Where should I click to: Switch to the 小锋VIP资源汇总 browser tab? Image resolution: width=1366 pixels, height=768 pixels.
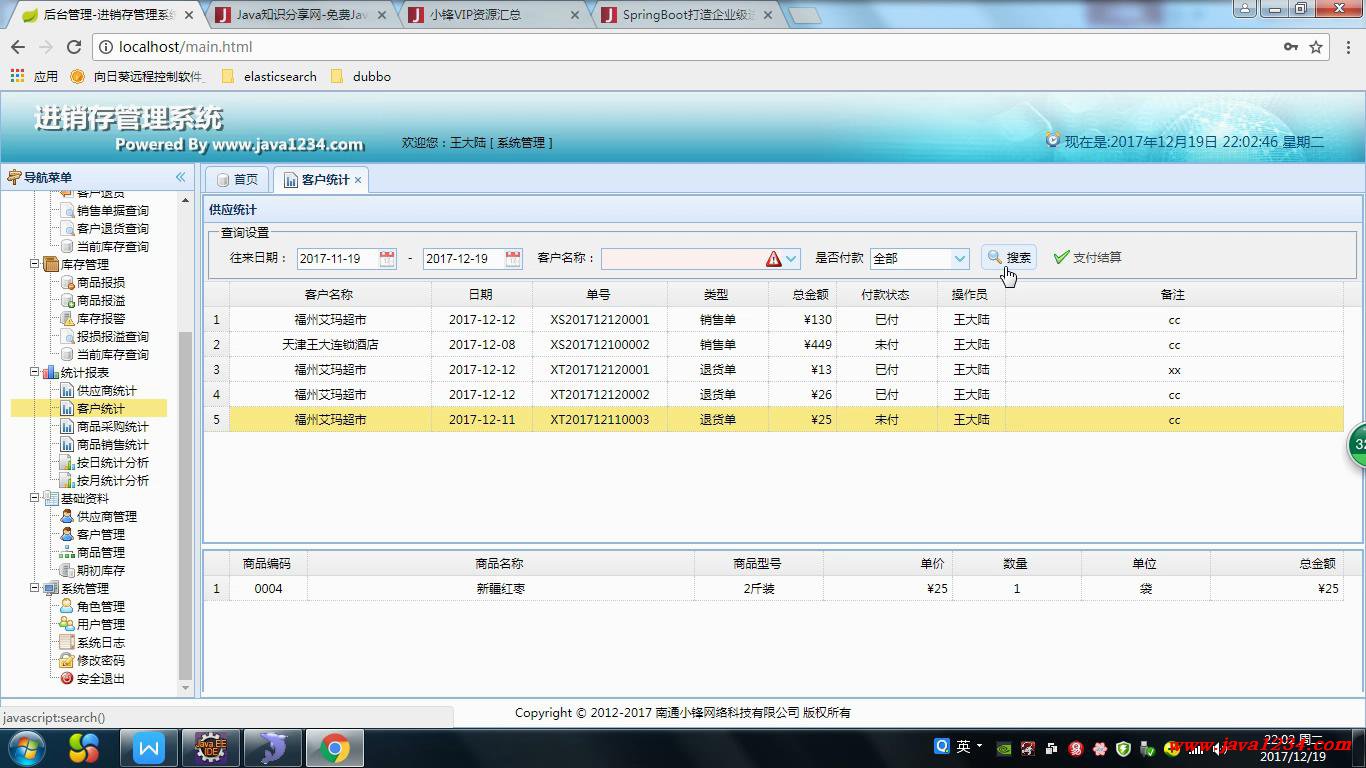(x=493, y=15)
